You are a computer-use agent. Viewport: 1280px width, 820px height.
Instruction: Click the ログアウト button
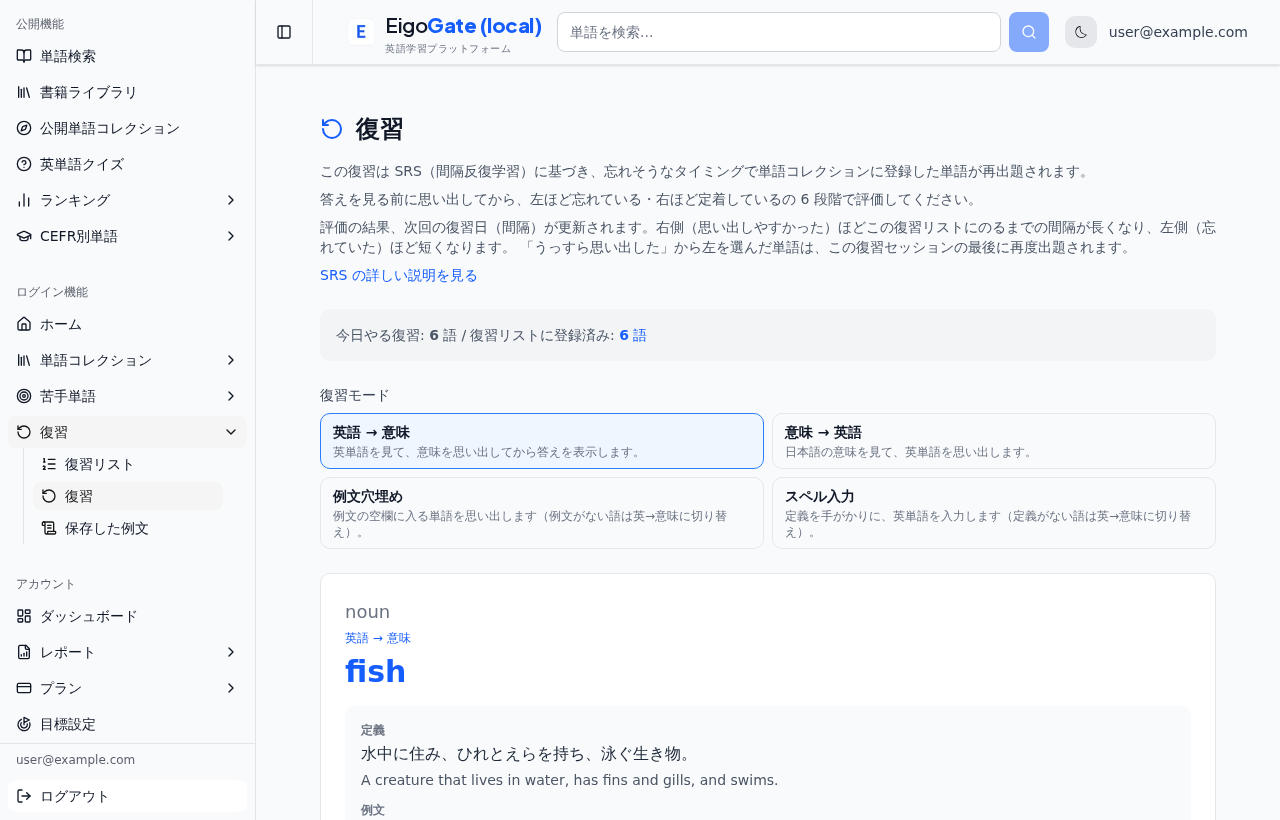click(127, 796)
